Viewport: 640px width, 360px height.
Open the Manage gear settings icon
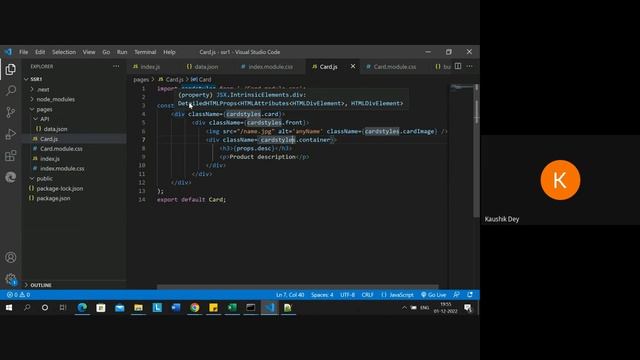click(x=11, y=279)
